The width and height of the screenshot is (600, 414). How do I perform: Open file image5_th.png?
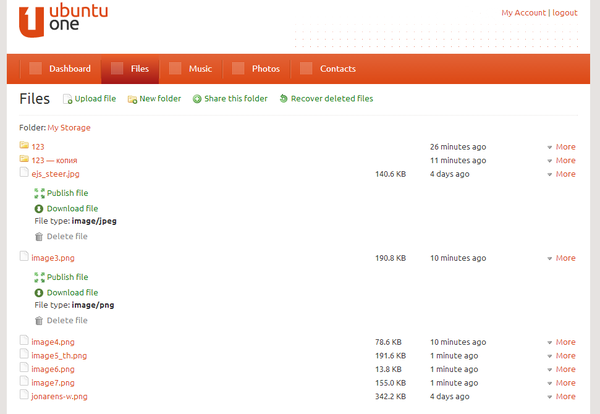[x=59, y=356]
